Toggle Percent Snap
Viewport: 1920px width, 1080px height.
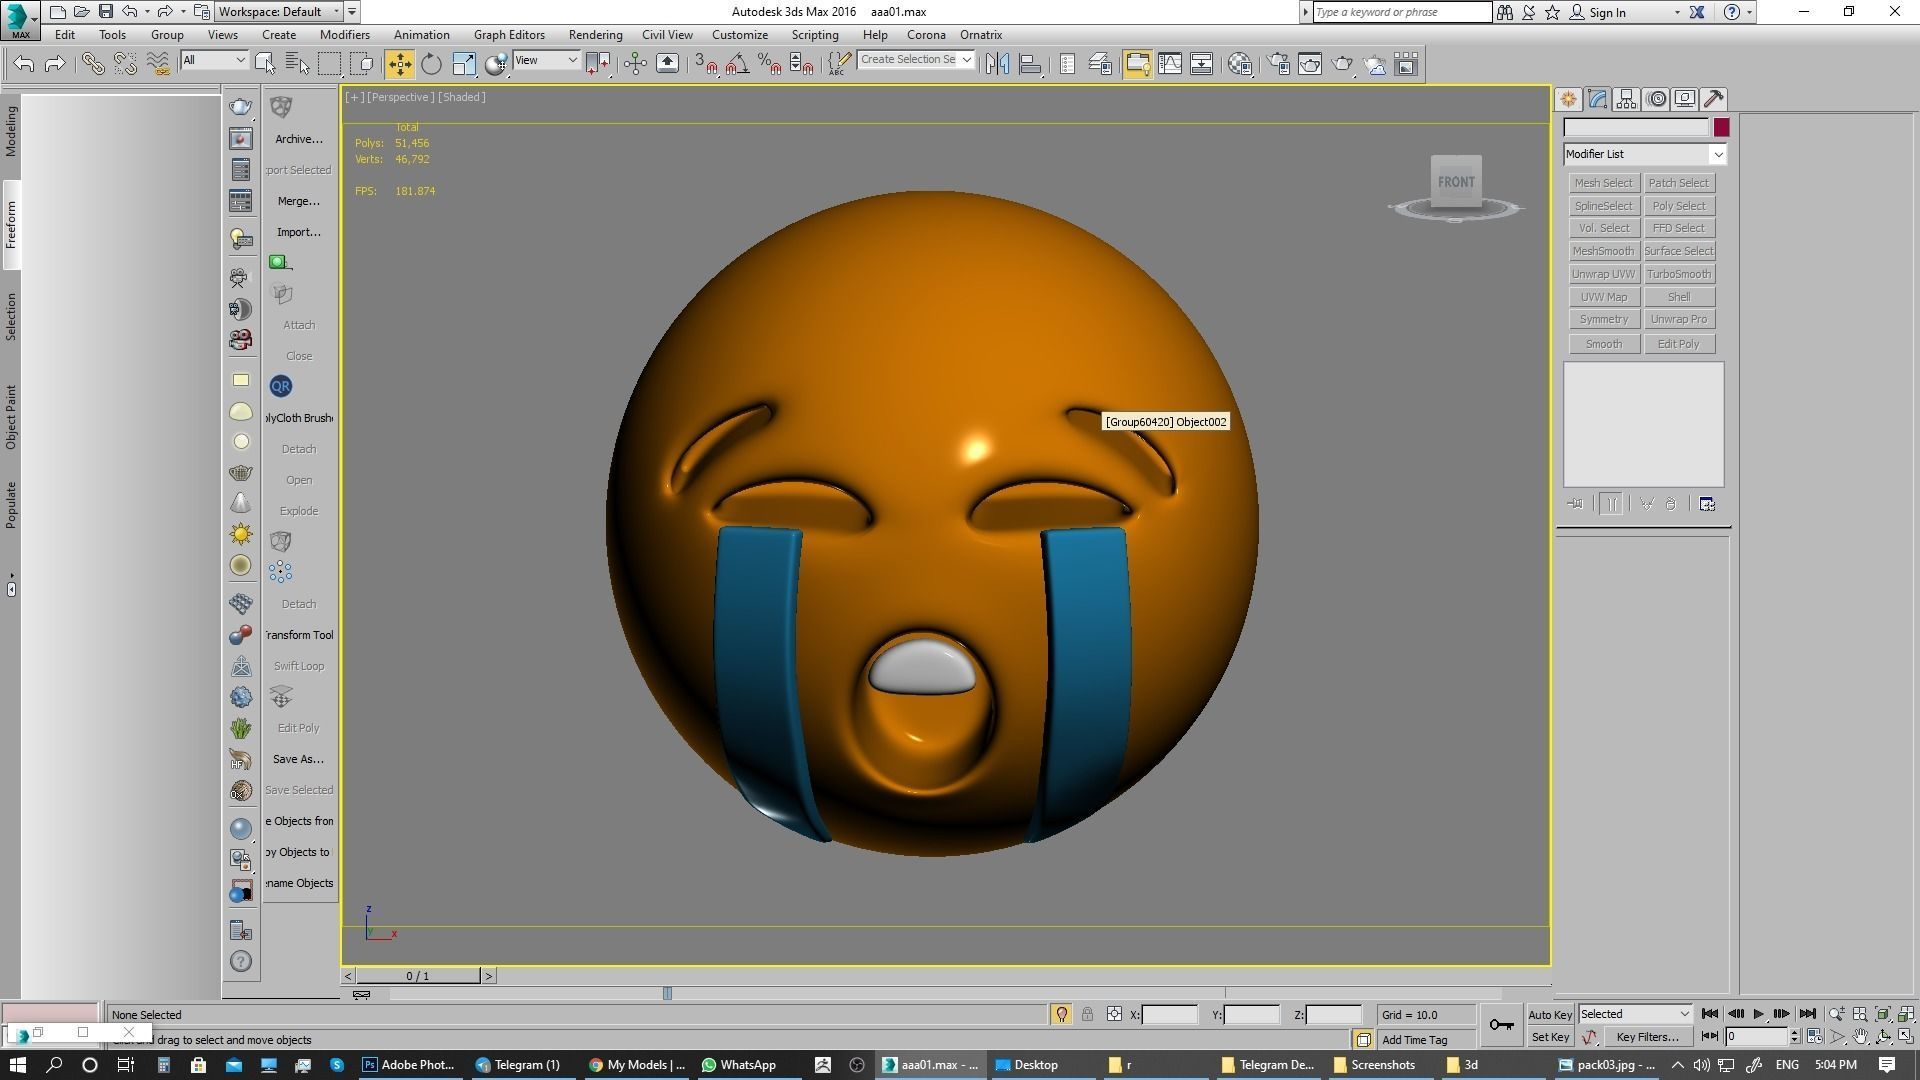(769, 64)
